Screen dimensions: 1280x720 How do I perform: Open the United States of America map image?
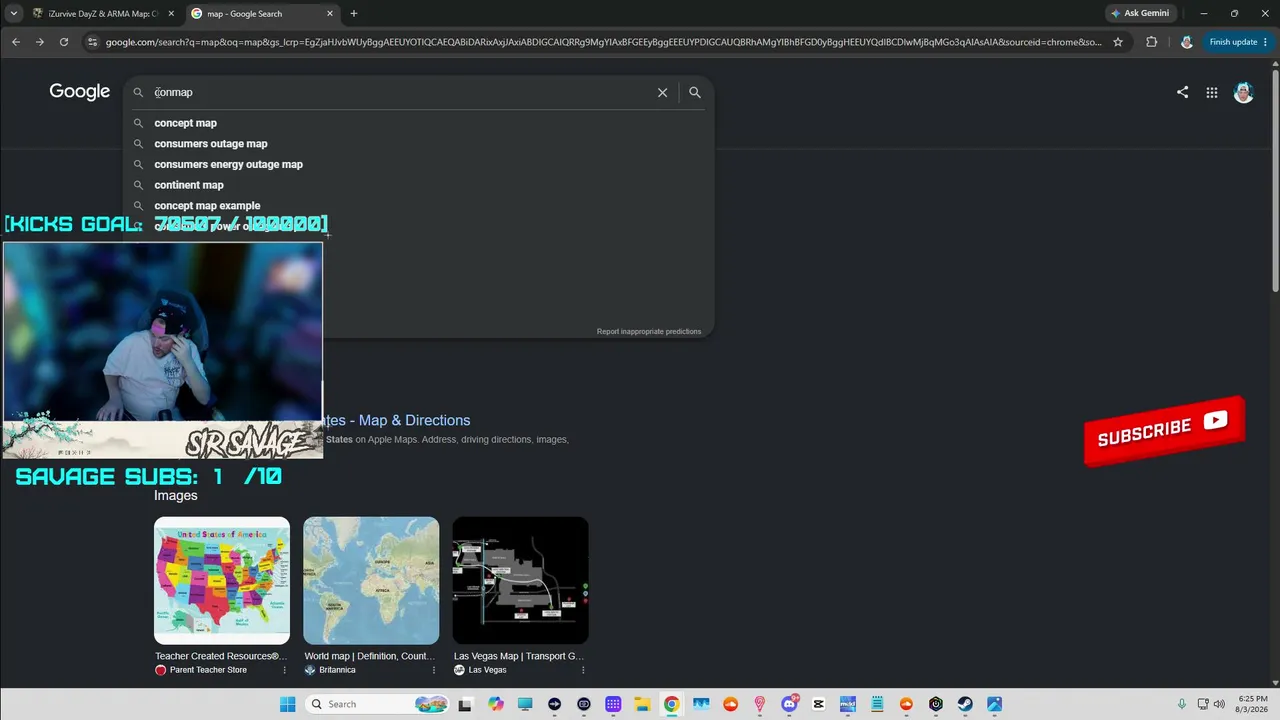[x=222, y=580]
